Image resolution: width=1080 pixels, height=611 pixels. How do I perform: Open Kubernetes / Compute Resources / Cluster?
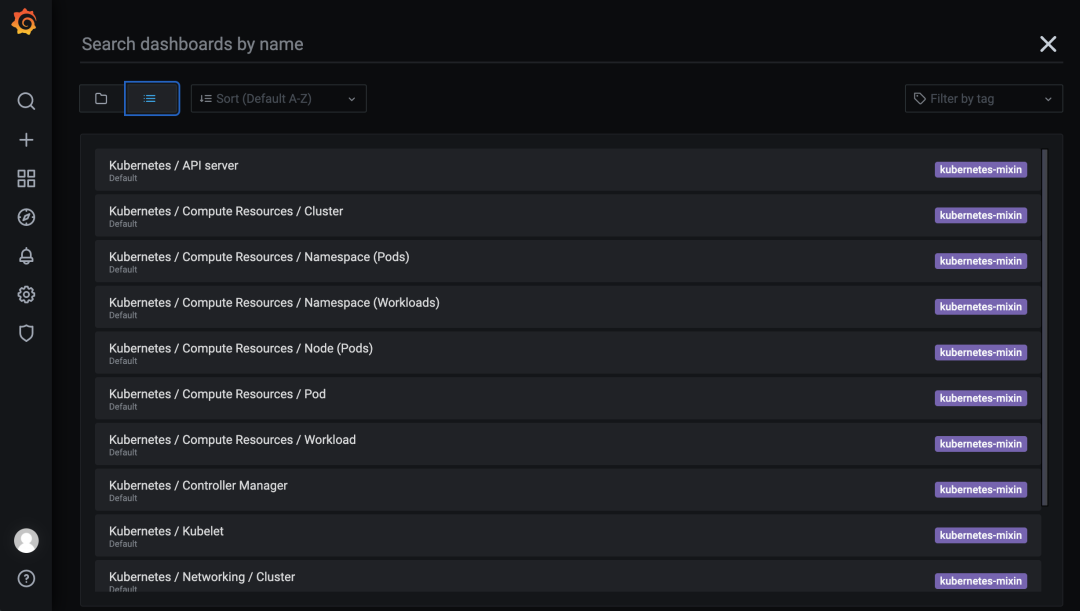pyautogui.click(x=568, y=216)
